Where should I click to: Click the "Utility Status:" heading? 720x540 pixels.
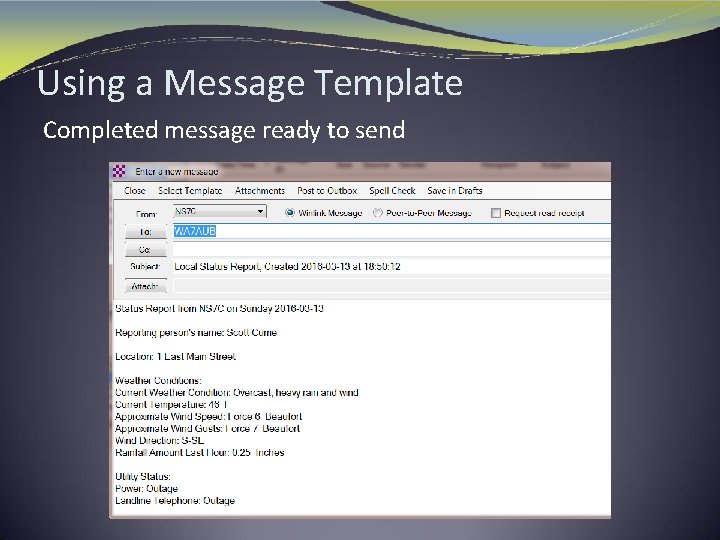click(x=143, y=476)
